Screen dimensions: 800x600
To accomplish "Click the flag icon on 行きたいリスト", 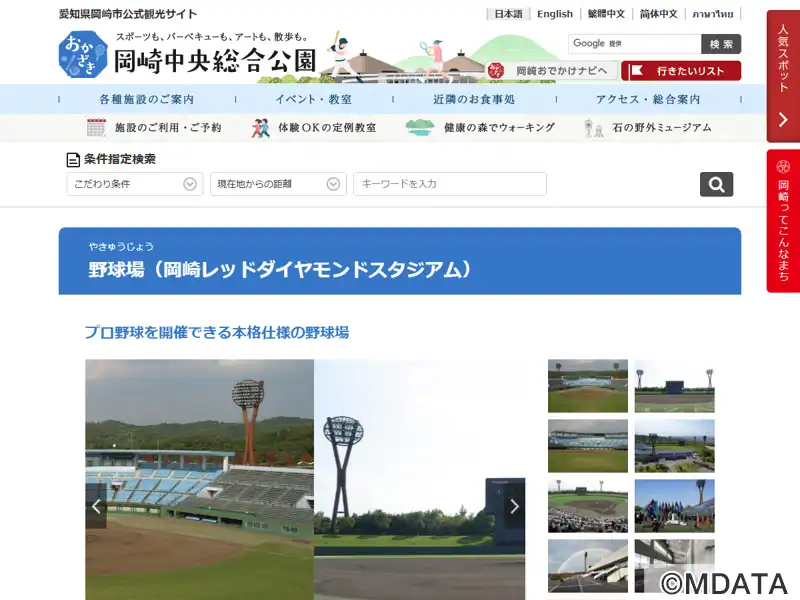I will (636, 70).
